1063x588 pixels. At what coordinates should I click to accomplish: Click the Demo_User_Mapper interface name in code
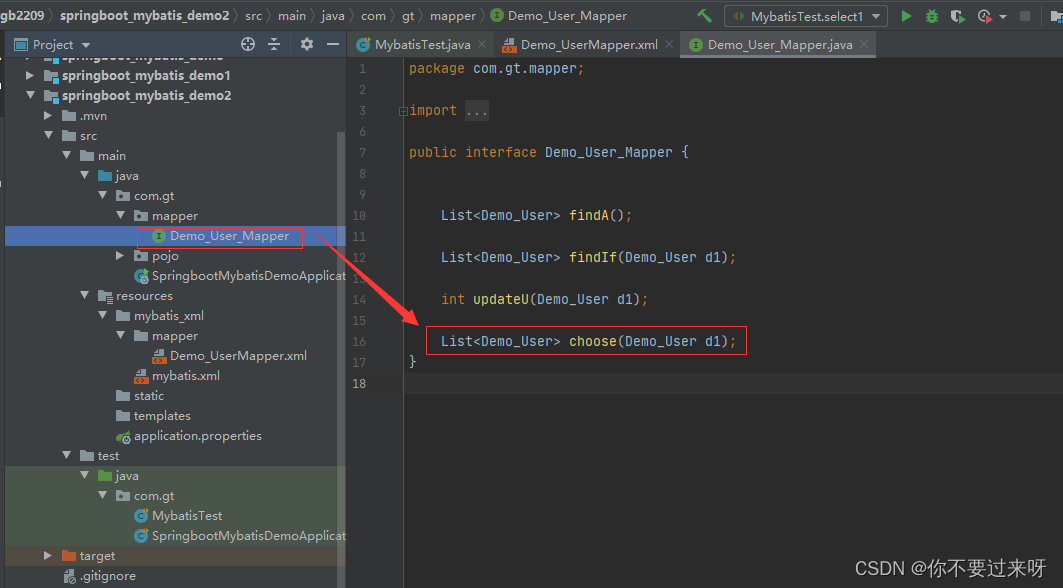pyautogui.click(x=609, y=153)
